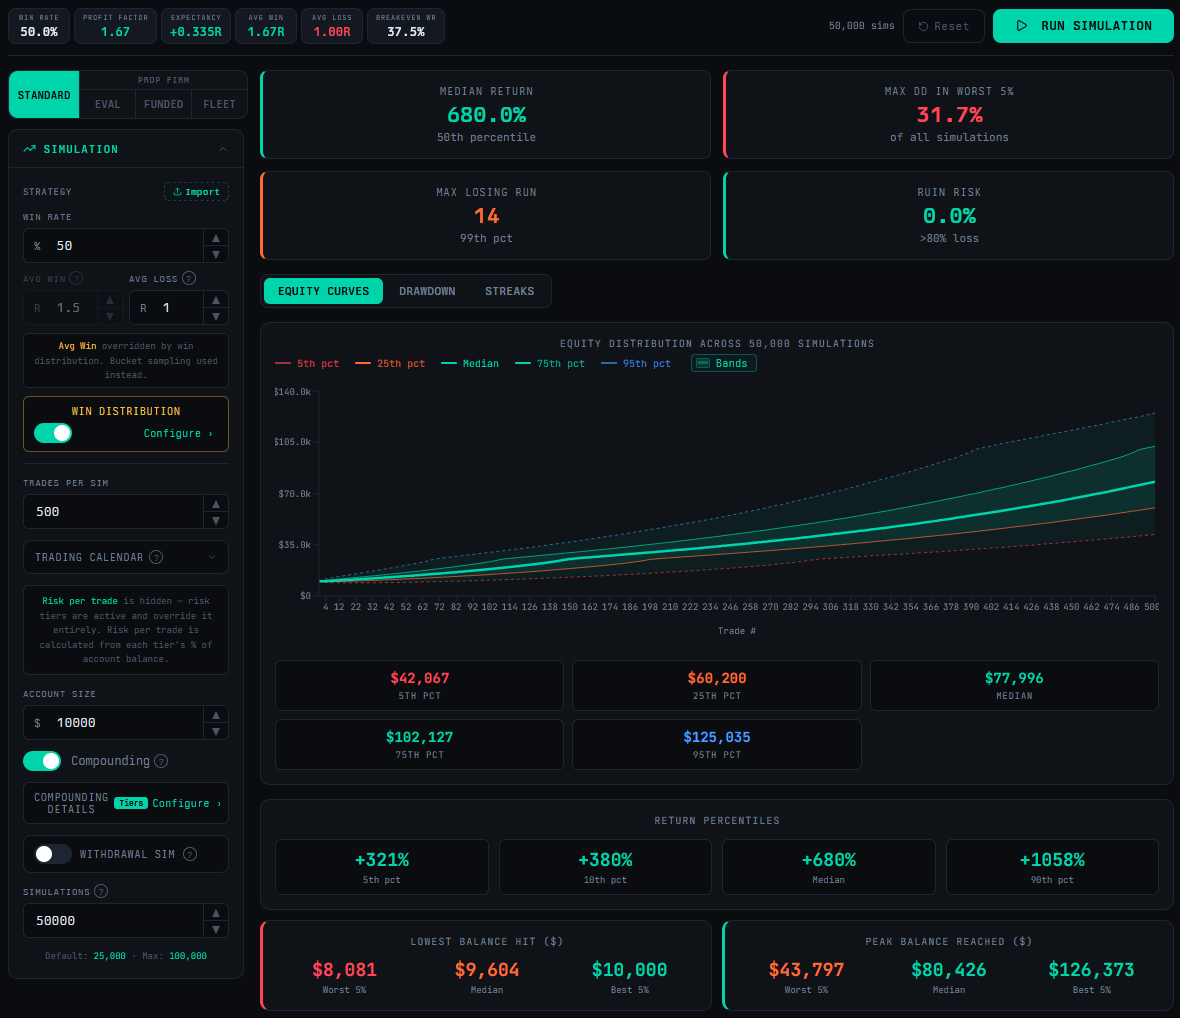1180x1018 pixels.
Task: Click the Import strategy button
Action: pos(196,192)
